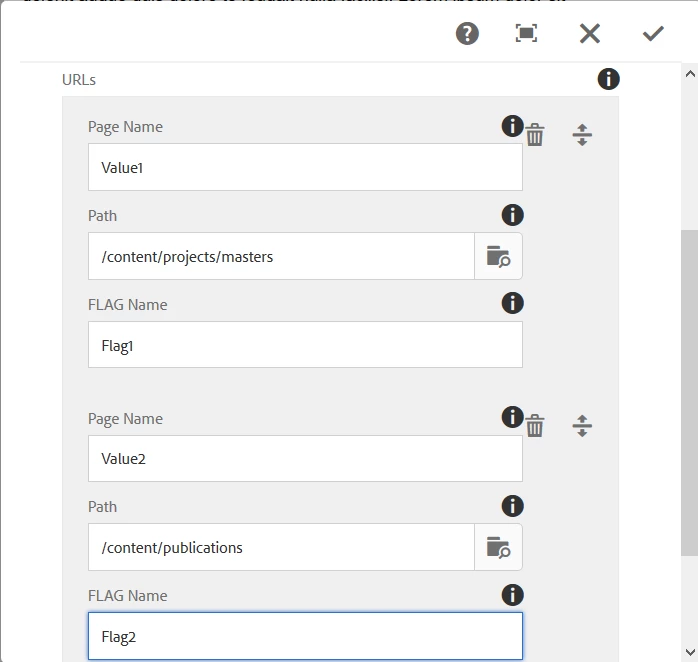Click the Path field with /content/projects/masters

click(x=281, y=257)
